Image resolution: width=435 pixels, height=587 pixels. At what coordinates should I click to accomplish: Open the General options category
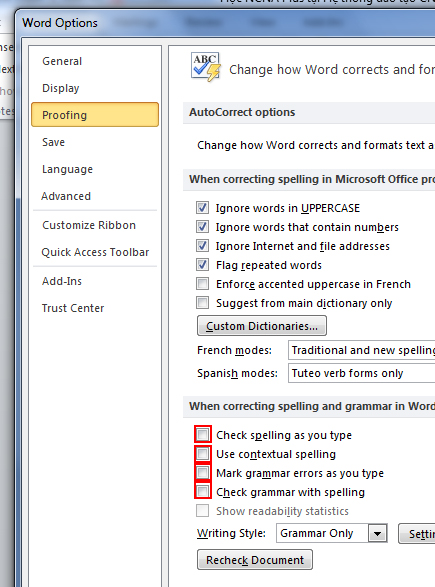point(62,61)
